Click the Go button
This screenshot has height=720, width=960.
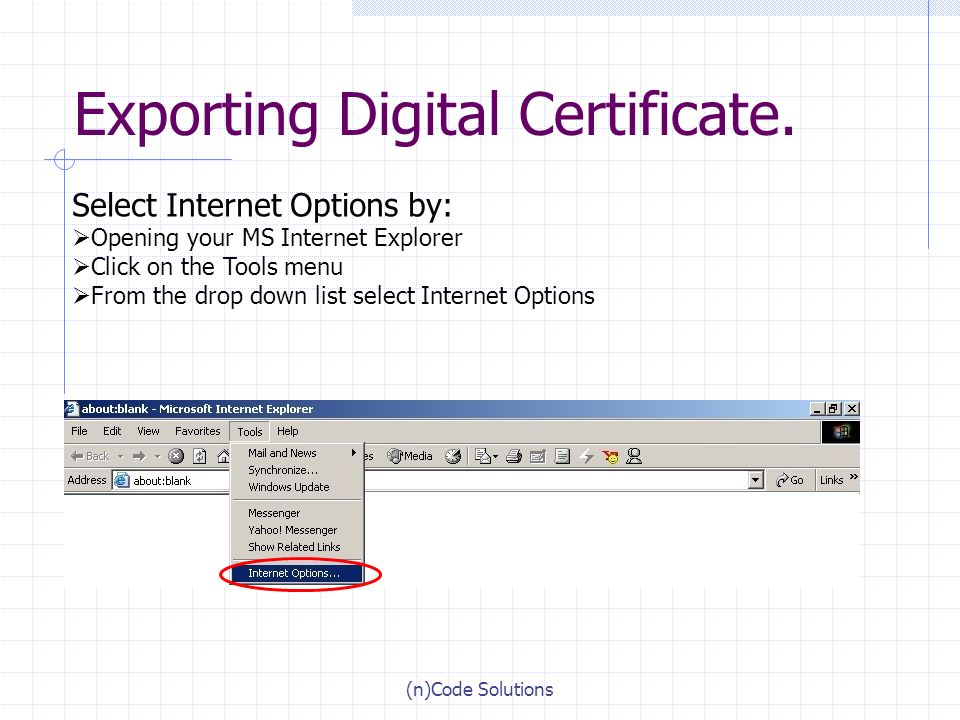(x=789, y=481)
